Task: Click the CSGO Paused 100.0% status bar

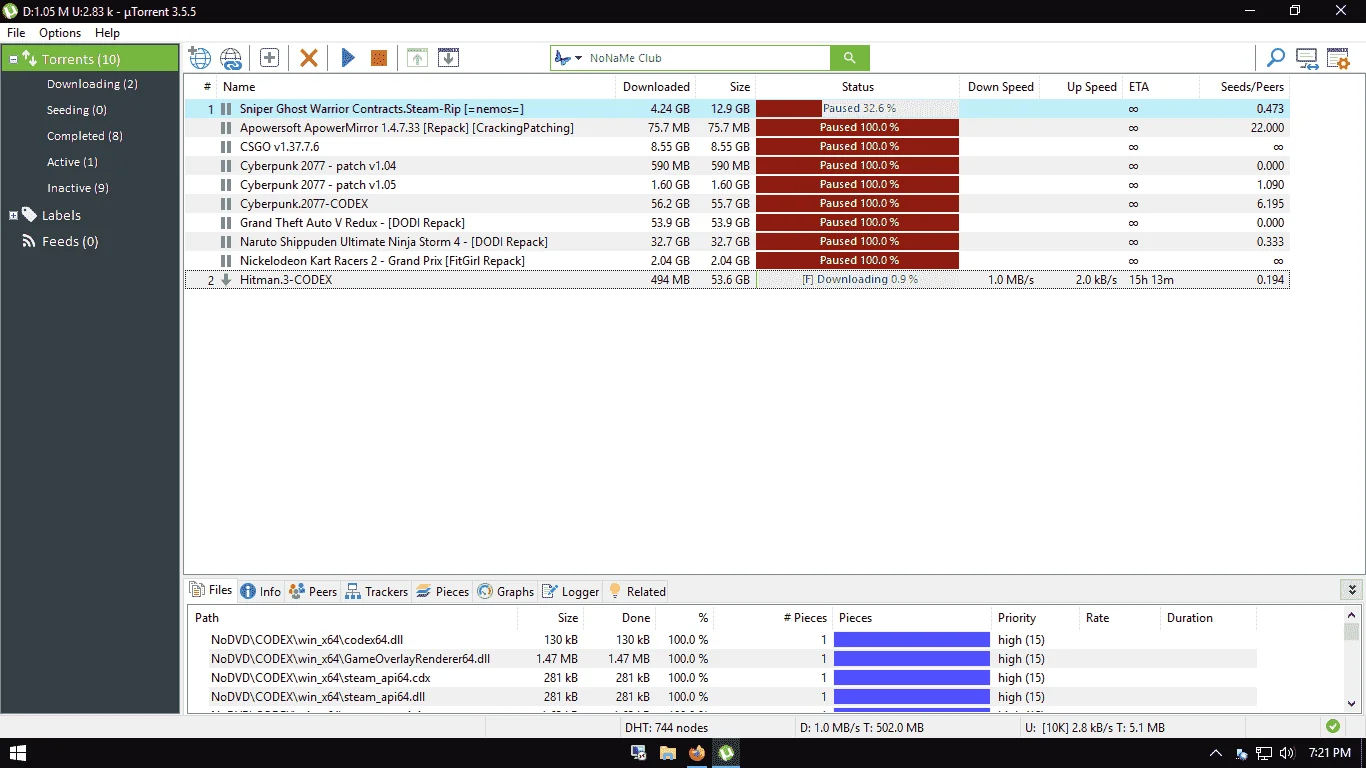Action: [x=858, y=147]
